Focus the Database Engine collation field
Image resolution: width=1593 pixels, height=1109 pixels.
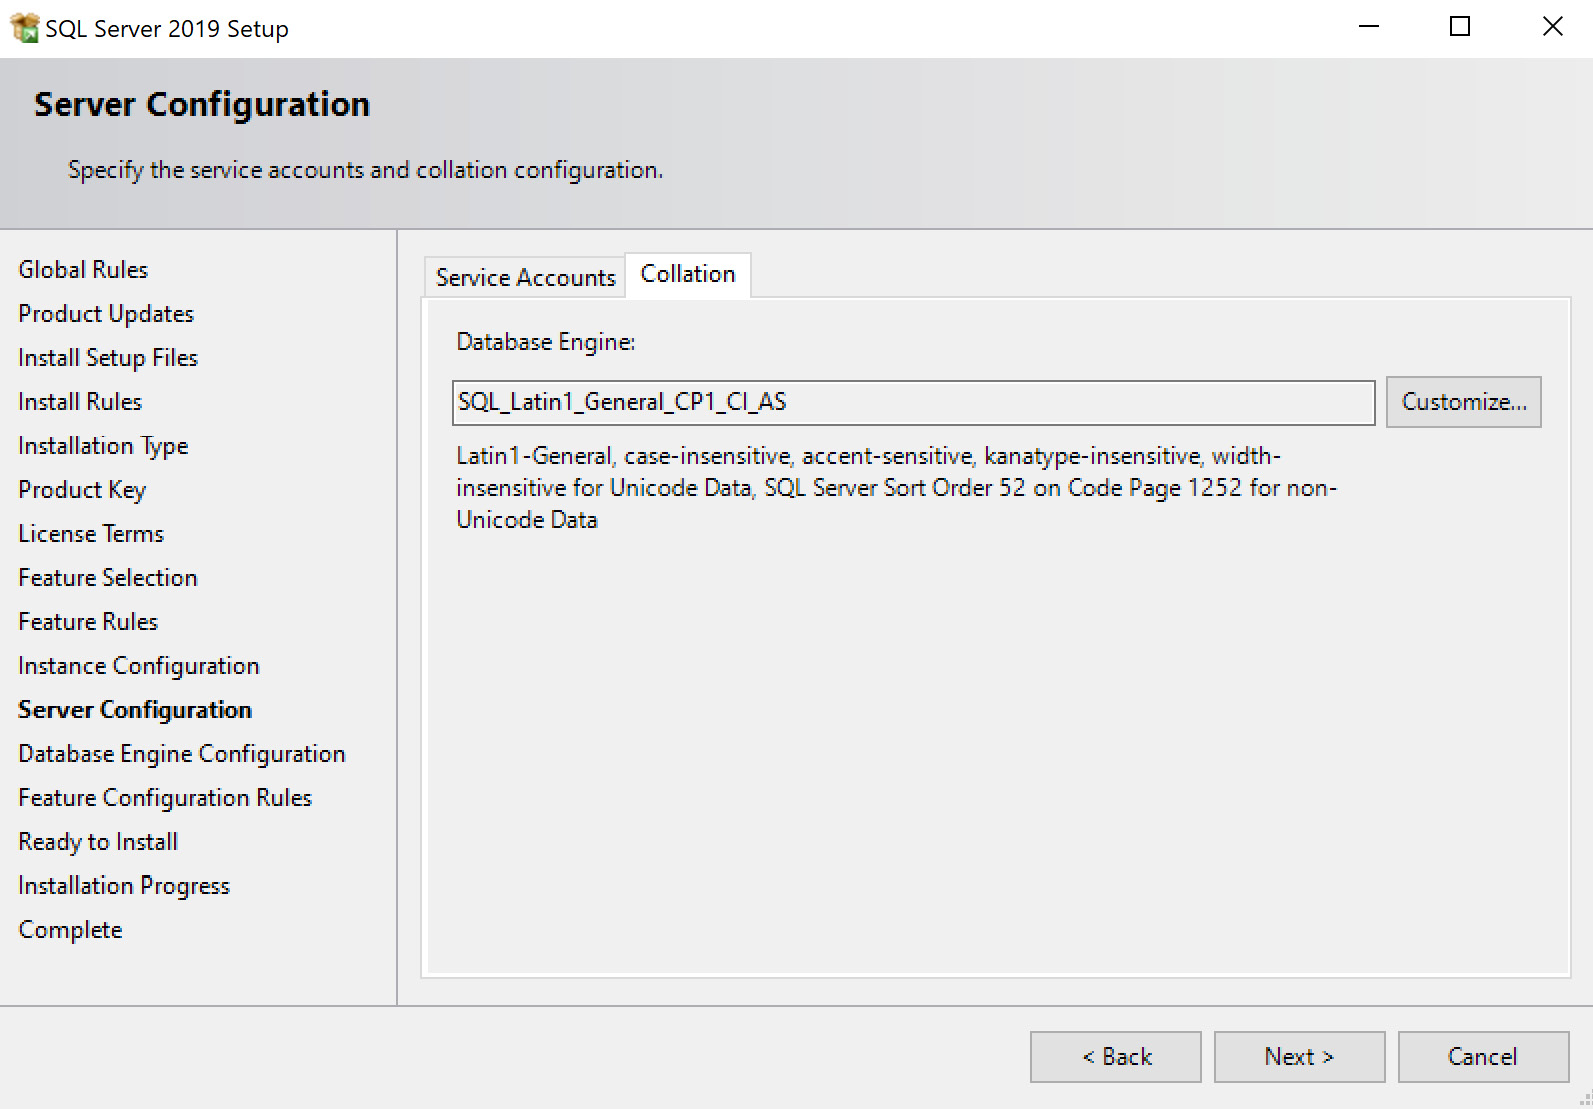point(913,402)
